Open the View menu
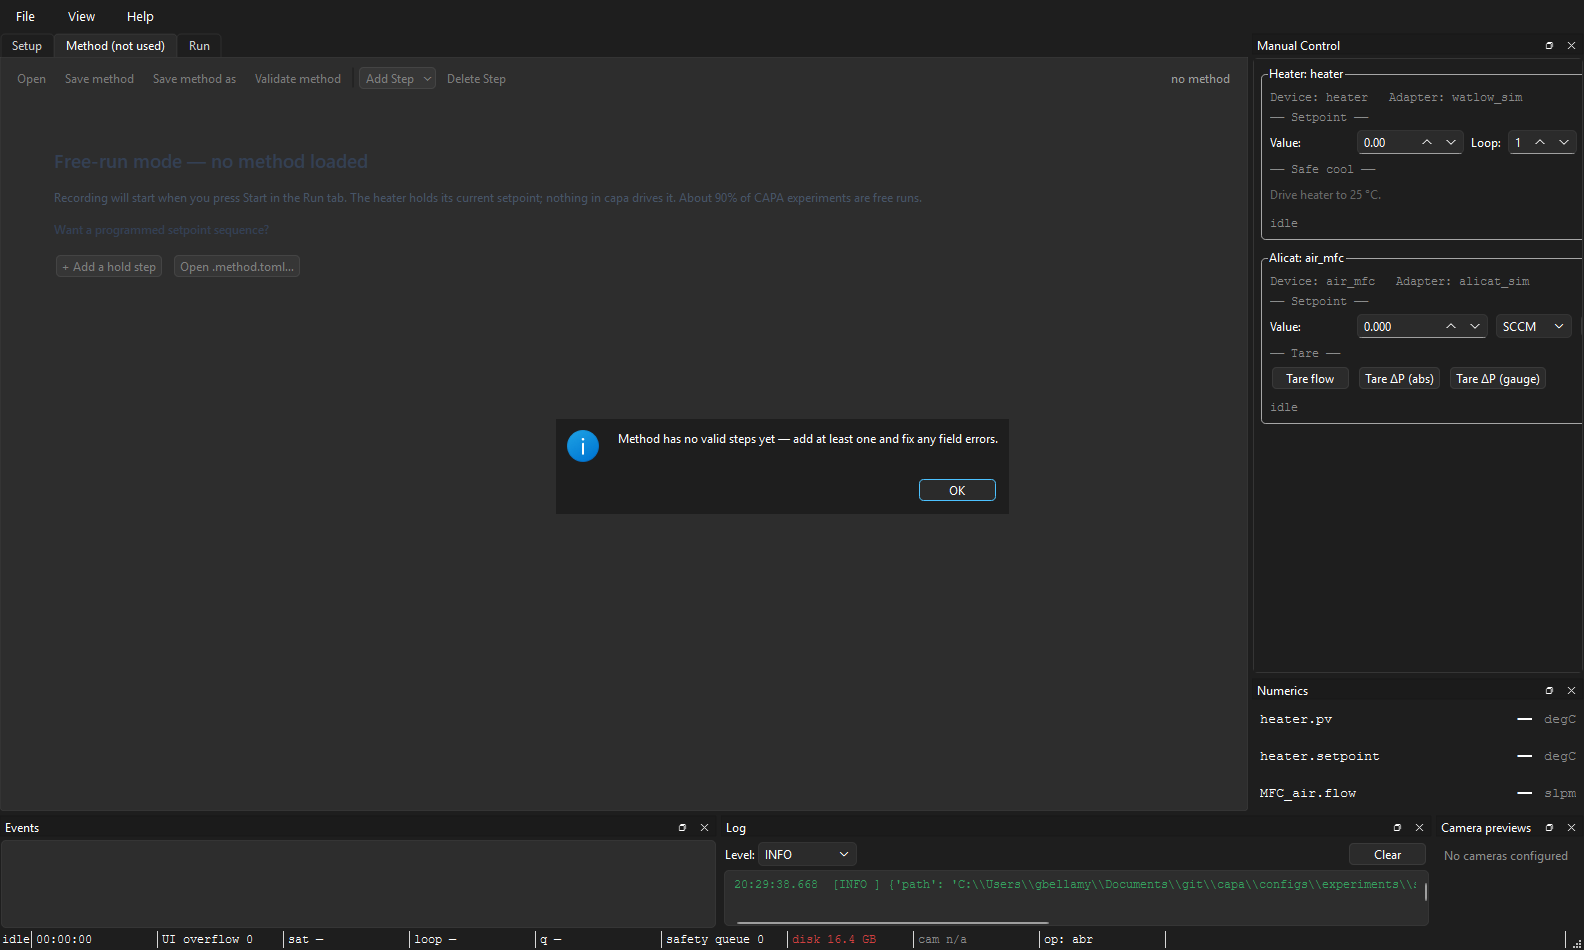Image resolution: width=1584 pixels, height=950 pixels. tap(81, 16)
